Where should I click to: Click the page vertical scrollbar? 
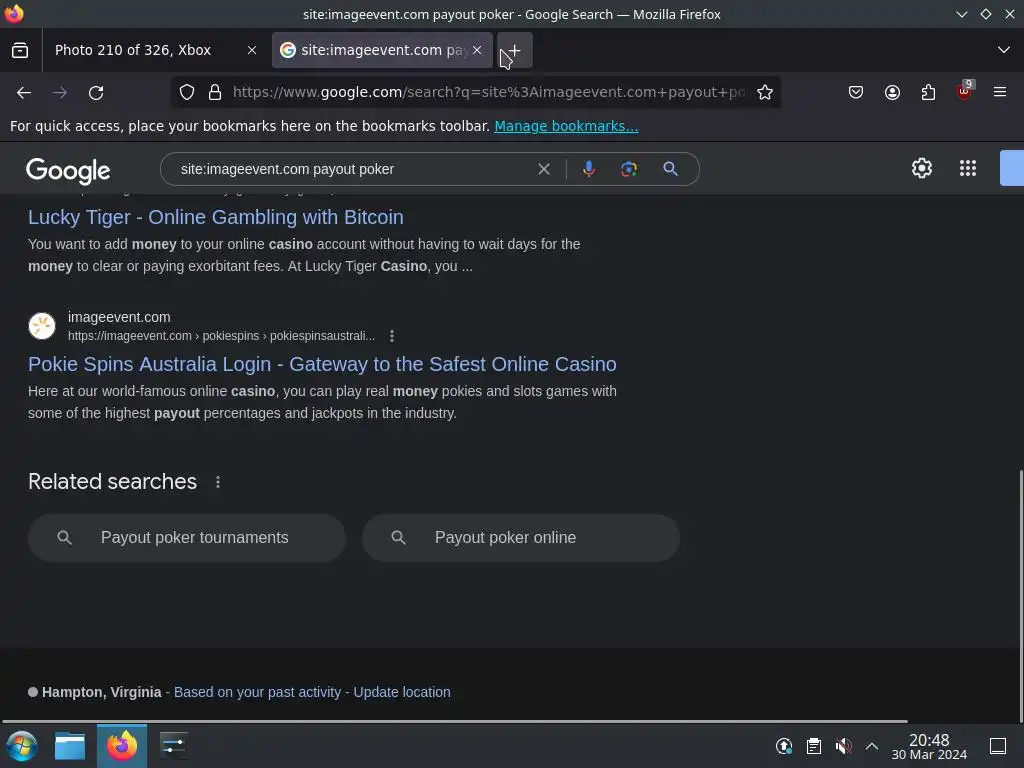[1020, 594]
